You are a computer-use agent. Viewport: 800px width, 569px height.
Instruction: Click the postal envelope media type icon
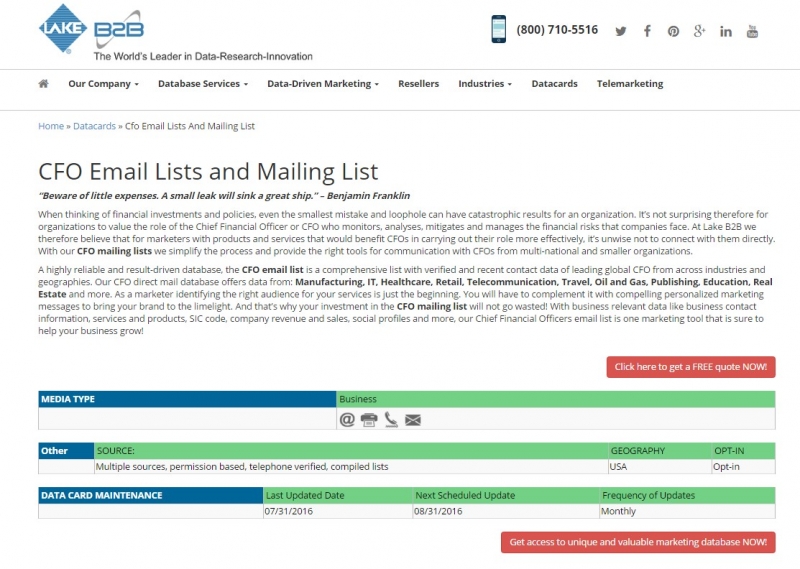(413, 420)
